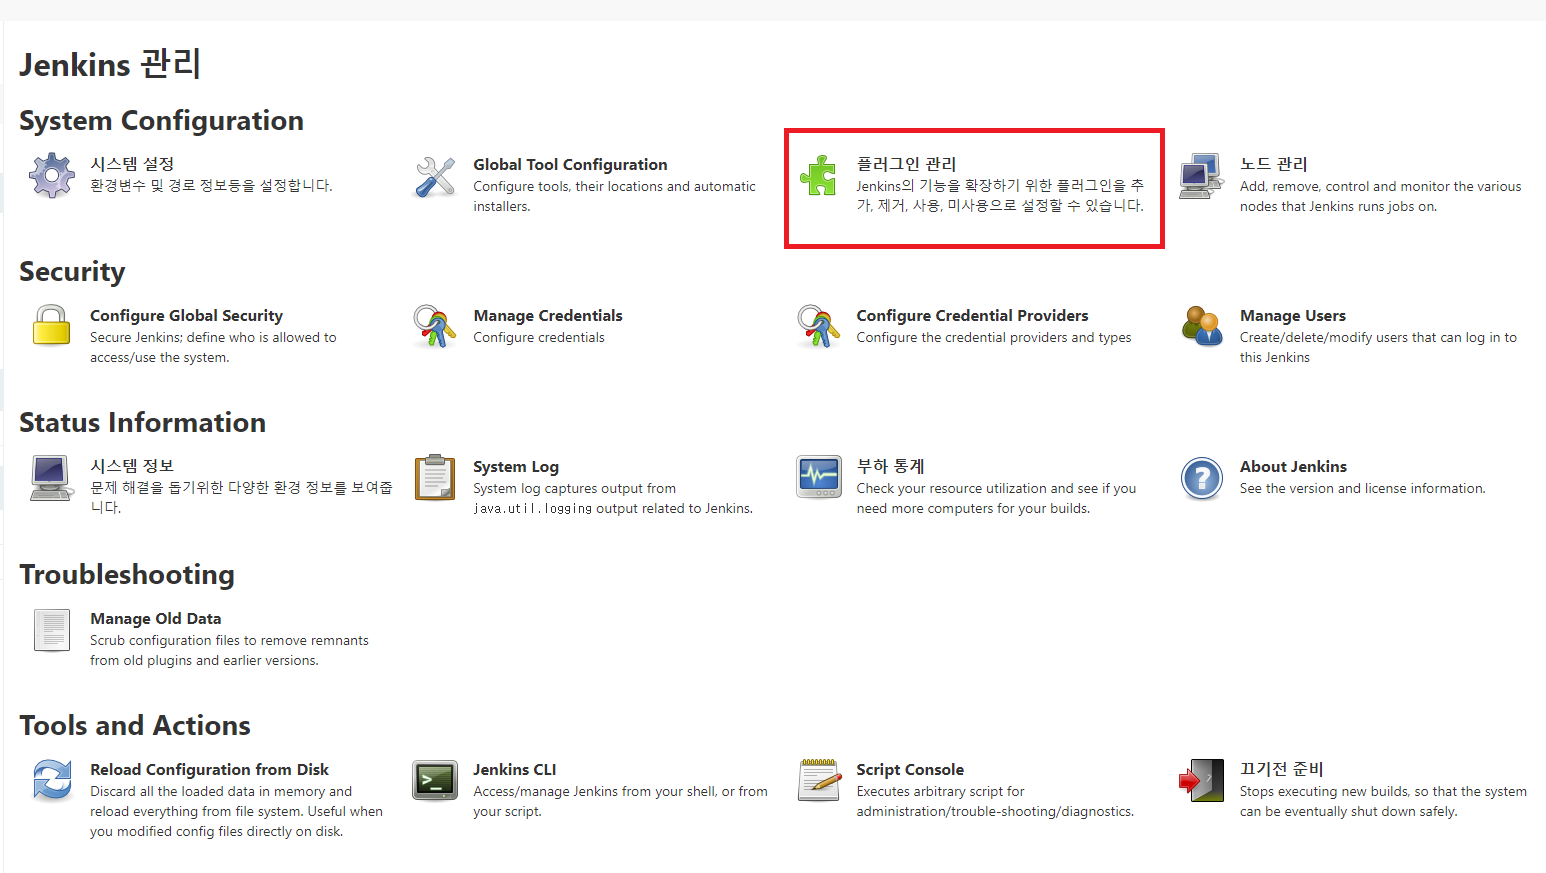This screenshot has height=873, width=1546.
Task: Open the 시스템 정보 monitor icon
Action: coord(52,478)
